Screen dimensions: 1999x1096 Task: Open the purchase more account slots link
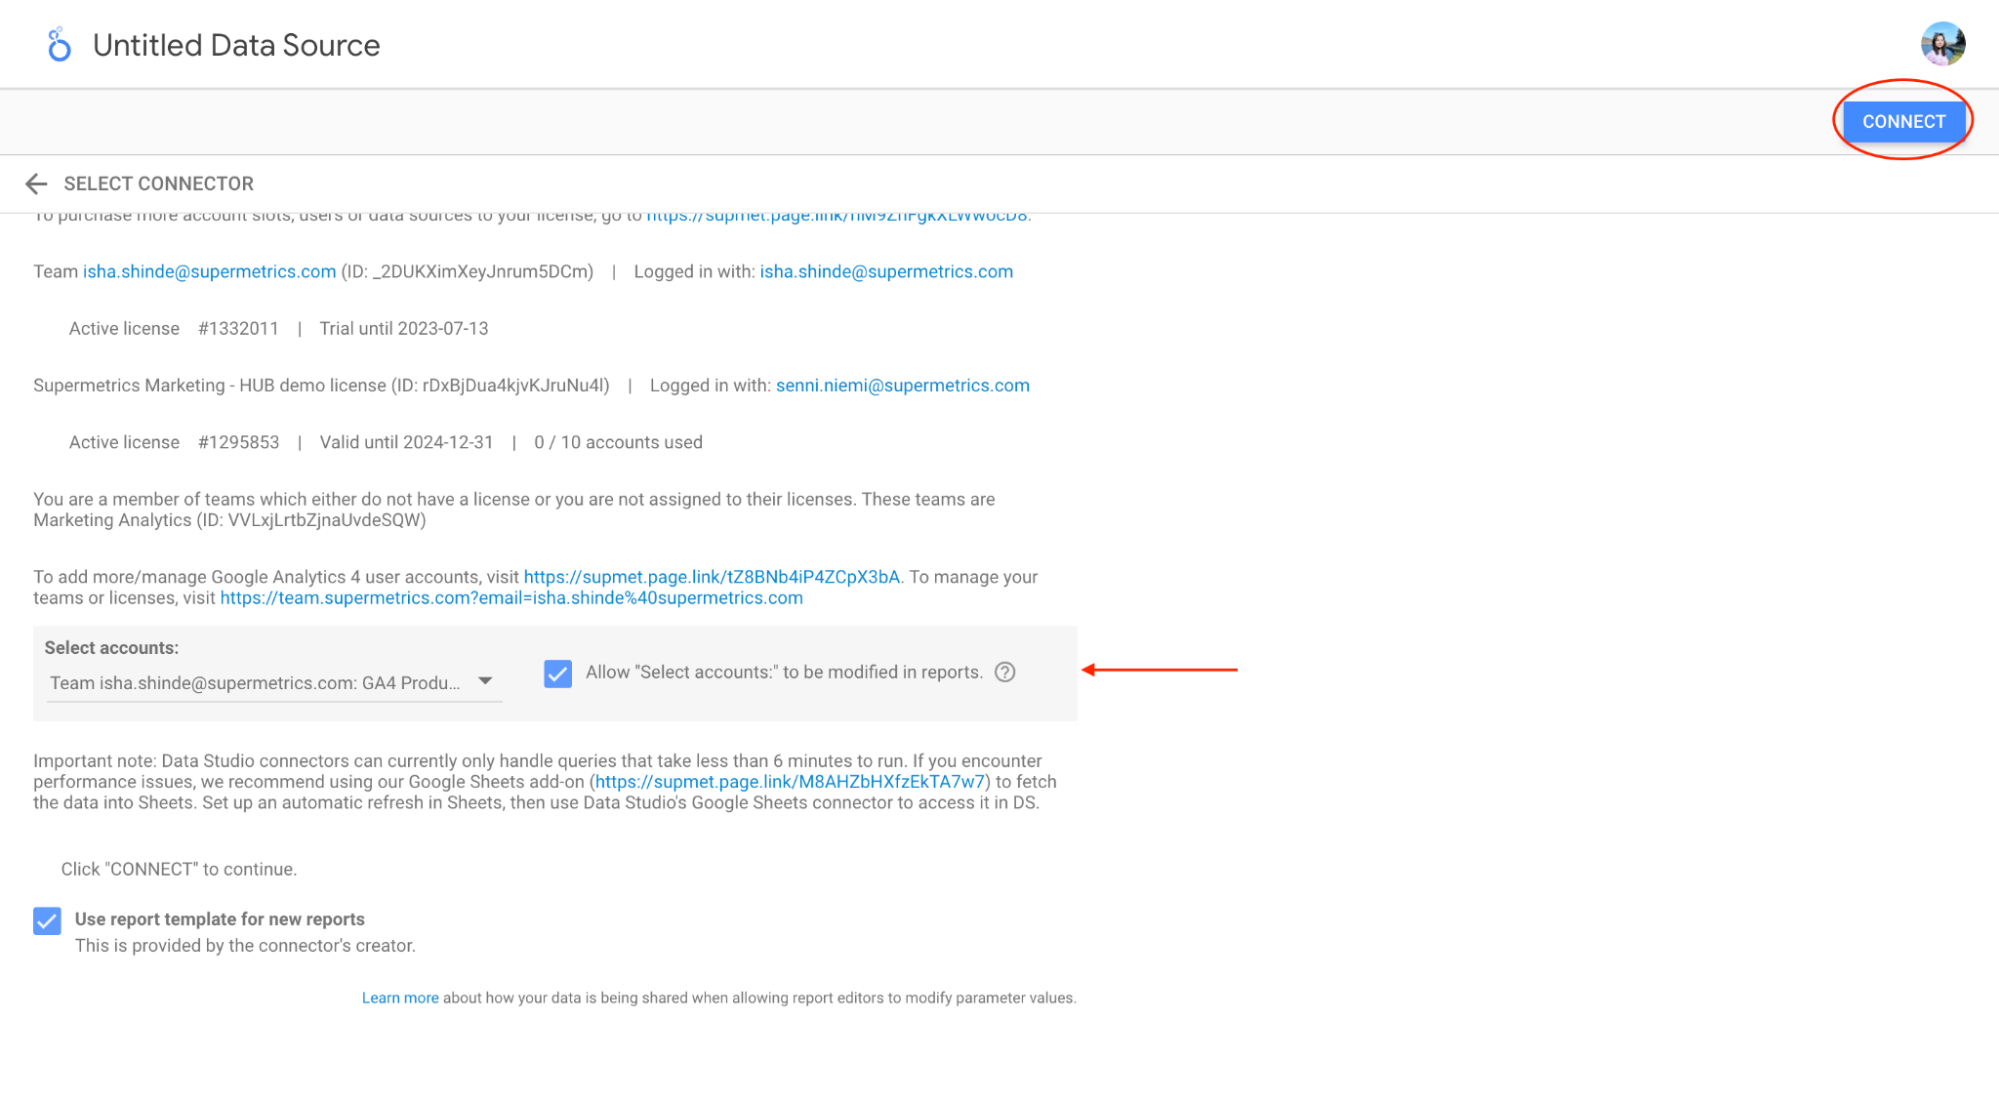(836, 216)
